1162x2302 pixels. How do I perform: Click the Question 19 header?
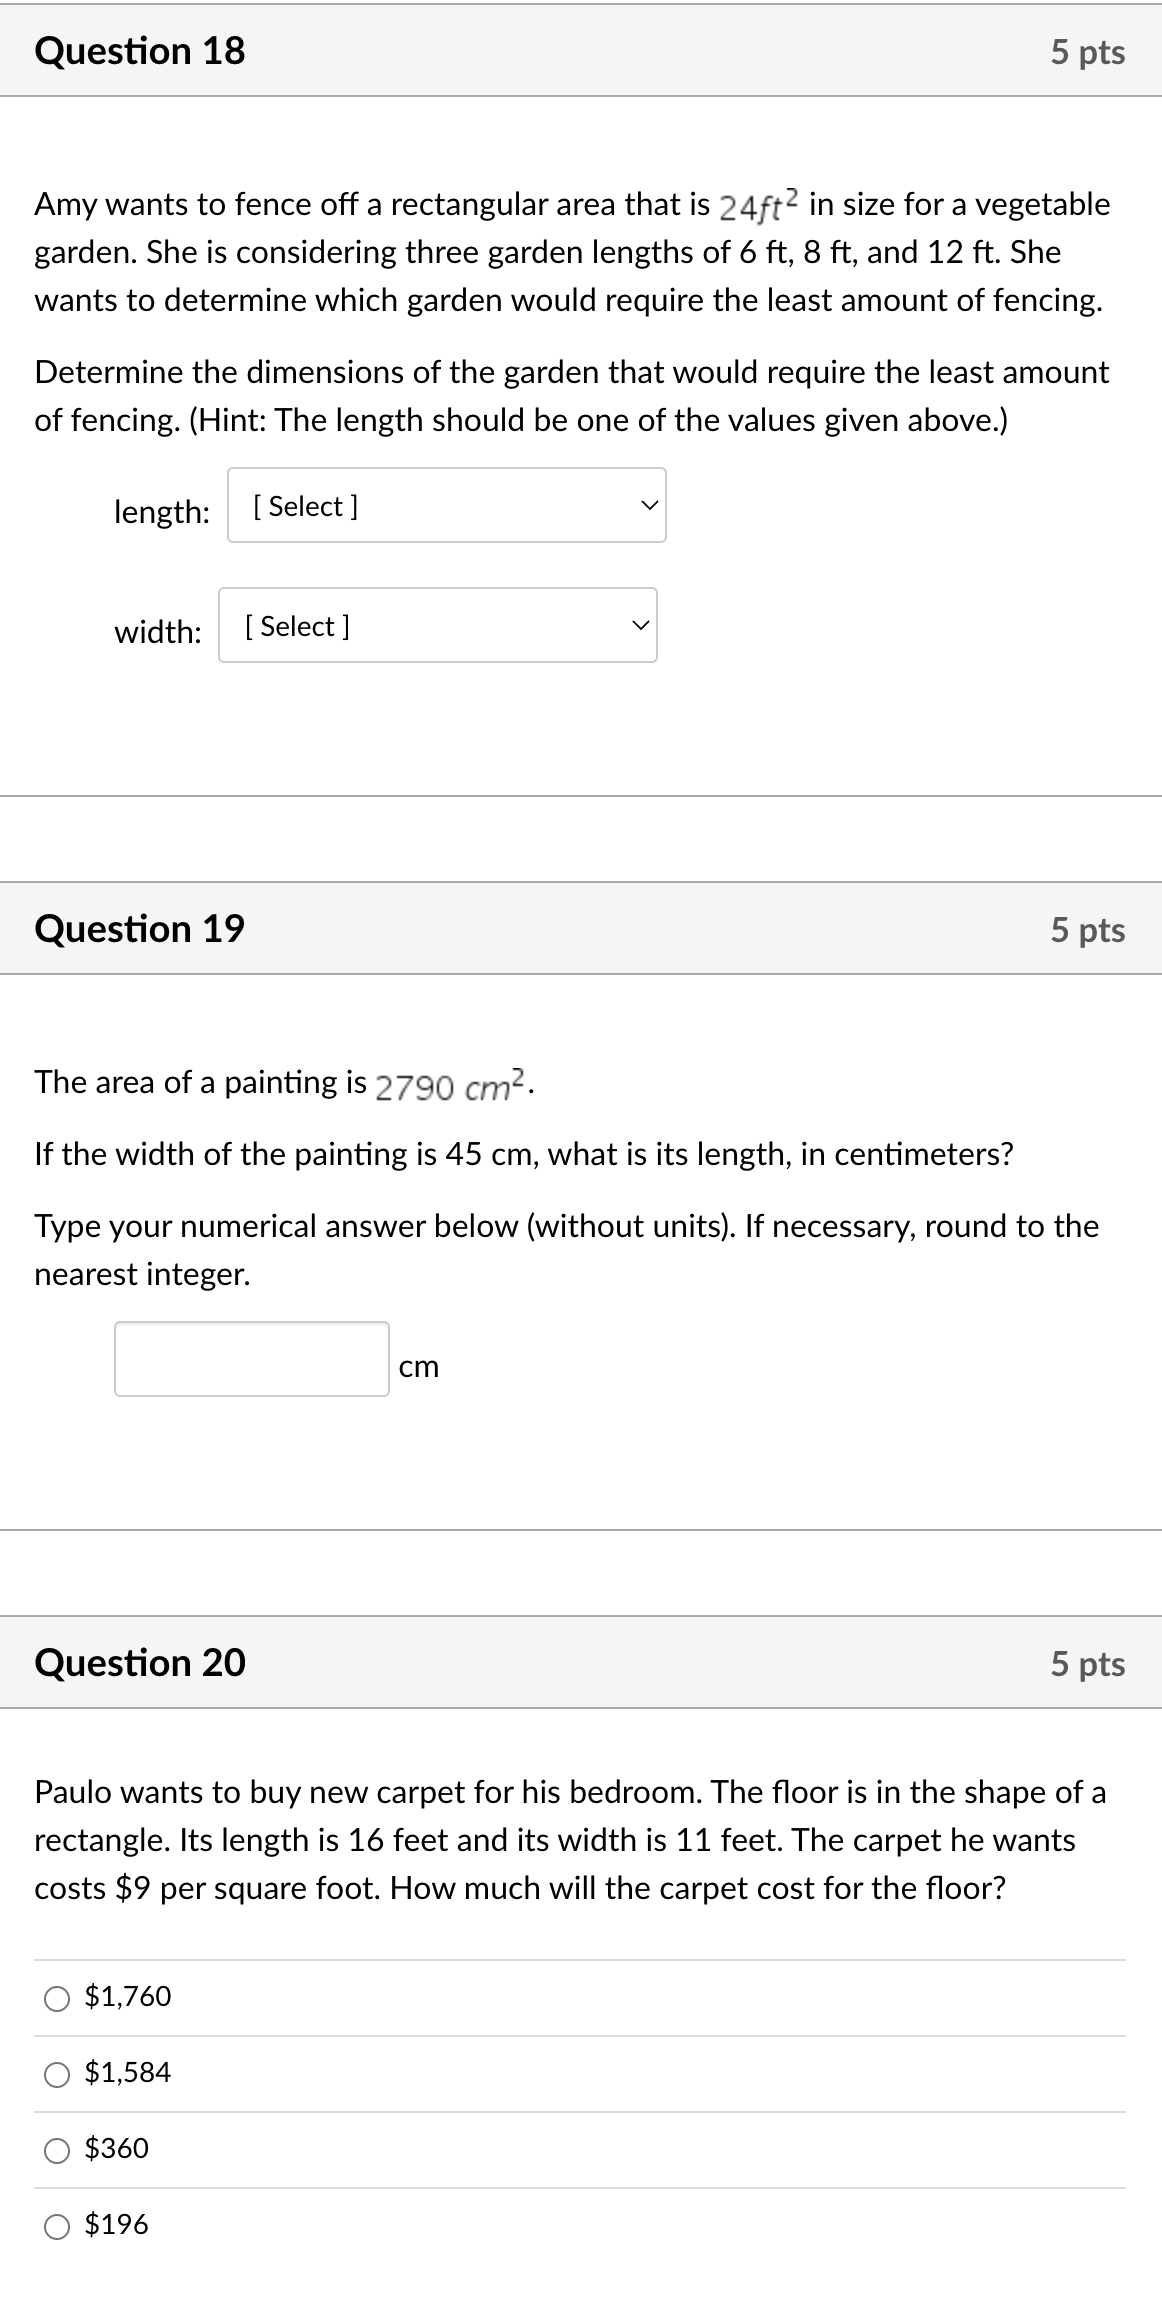pyautogui.click(x=139, y=928)
